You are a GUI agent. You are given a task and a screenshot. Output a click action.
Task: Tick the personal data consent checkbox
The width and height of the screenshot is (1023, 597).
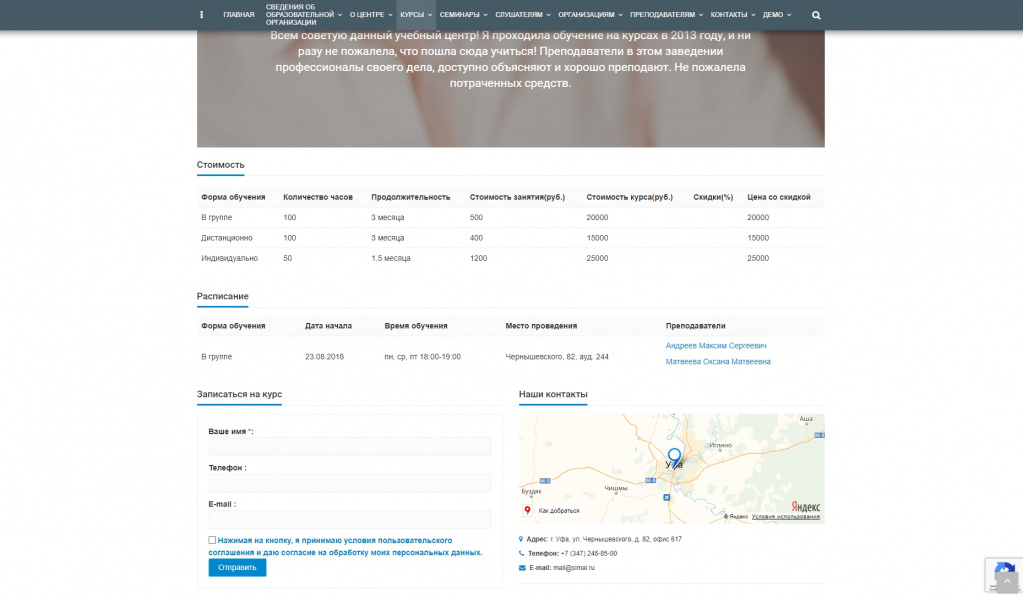(x=212, y=540)
